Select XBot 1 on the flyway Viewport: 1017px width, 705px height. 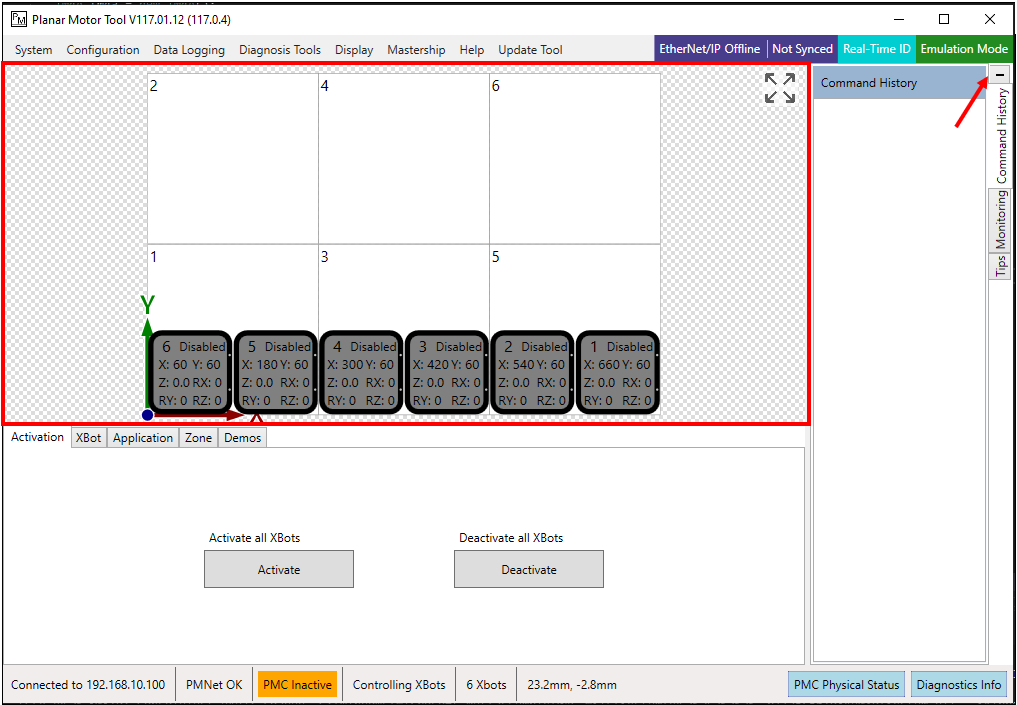[x=618, y=373]
